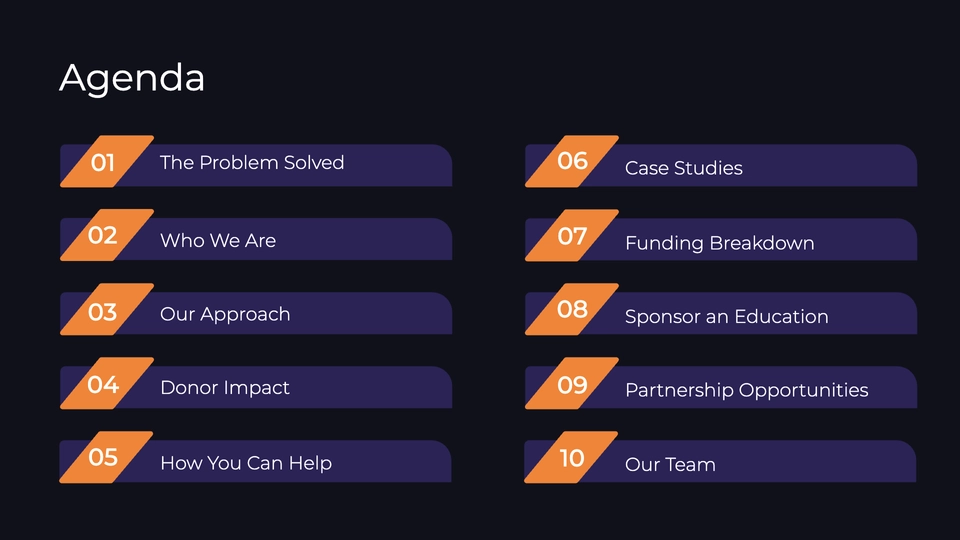This screenshot has height=540, width=960.
Task: Select The Problem Solved agenda item
Action: [256, 165]
